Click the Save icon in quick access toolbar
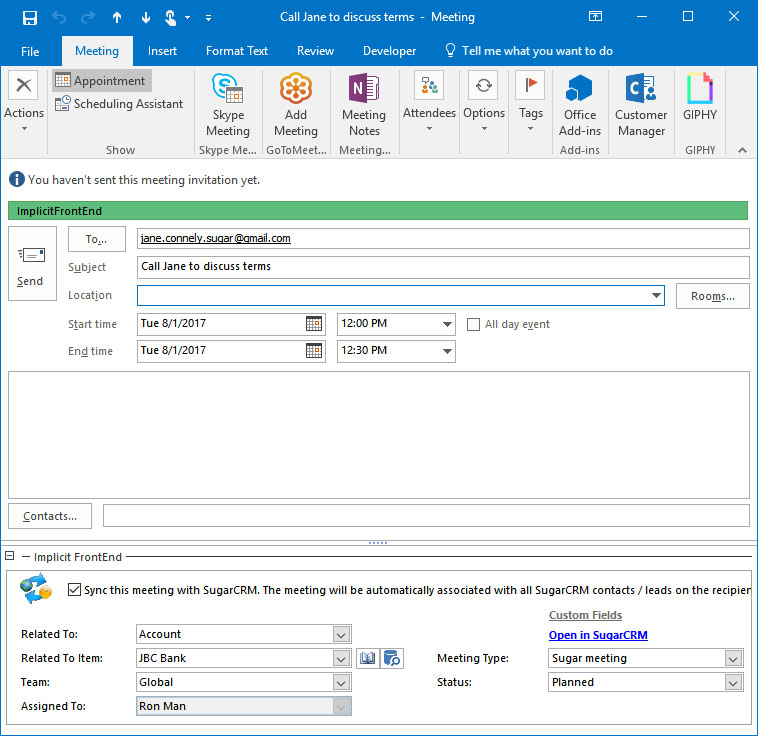 29,17
